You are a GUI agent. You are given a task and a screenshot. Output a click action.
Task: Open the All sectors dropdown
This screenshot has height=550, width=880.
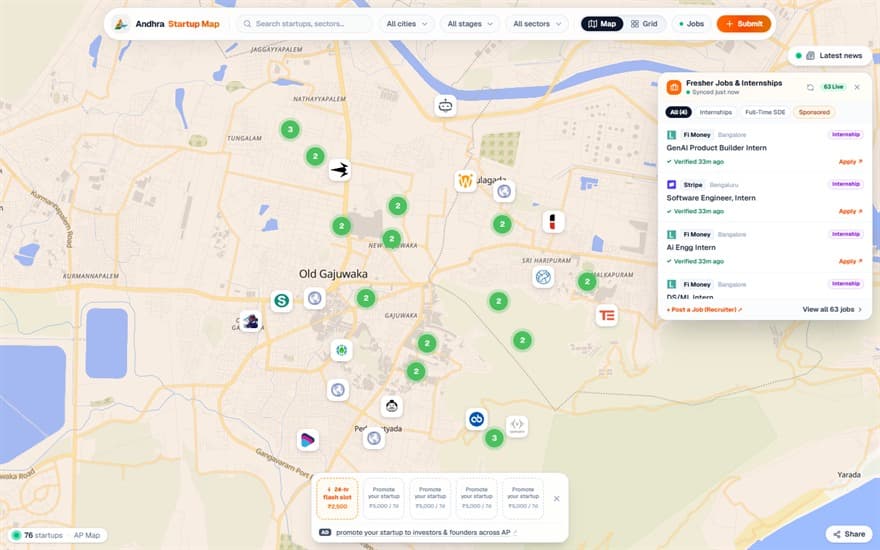pyautogui.click(x=537, y=24)
